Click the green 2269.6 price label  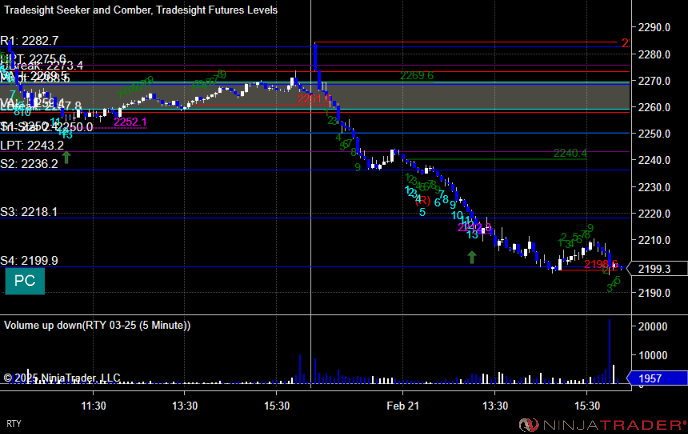tap(416, 75)
